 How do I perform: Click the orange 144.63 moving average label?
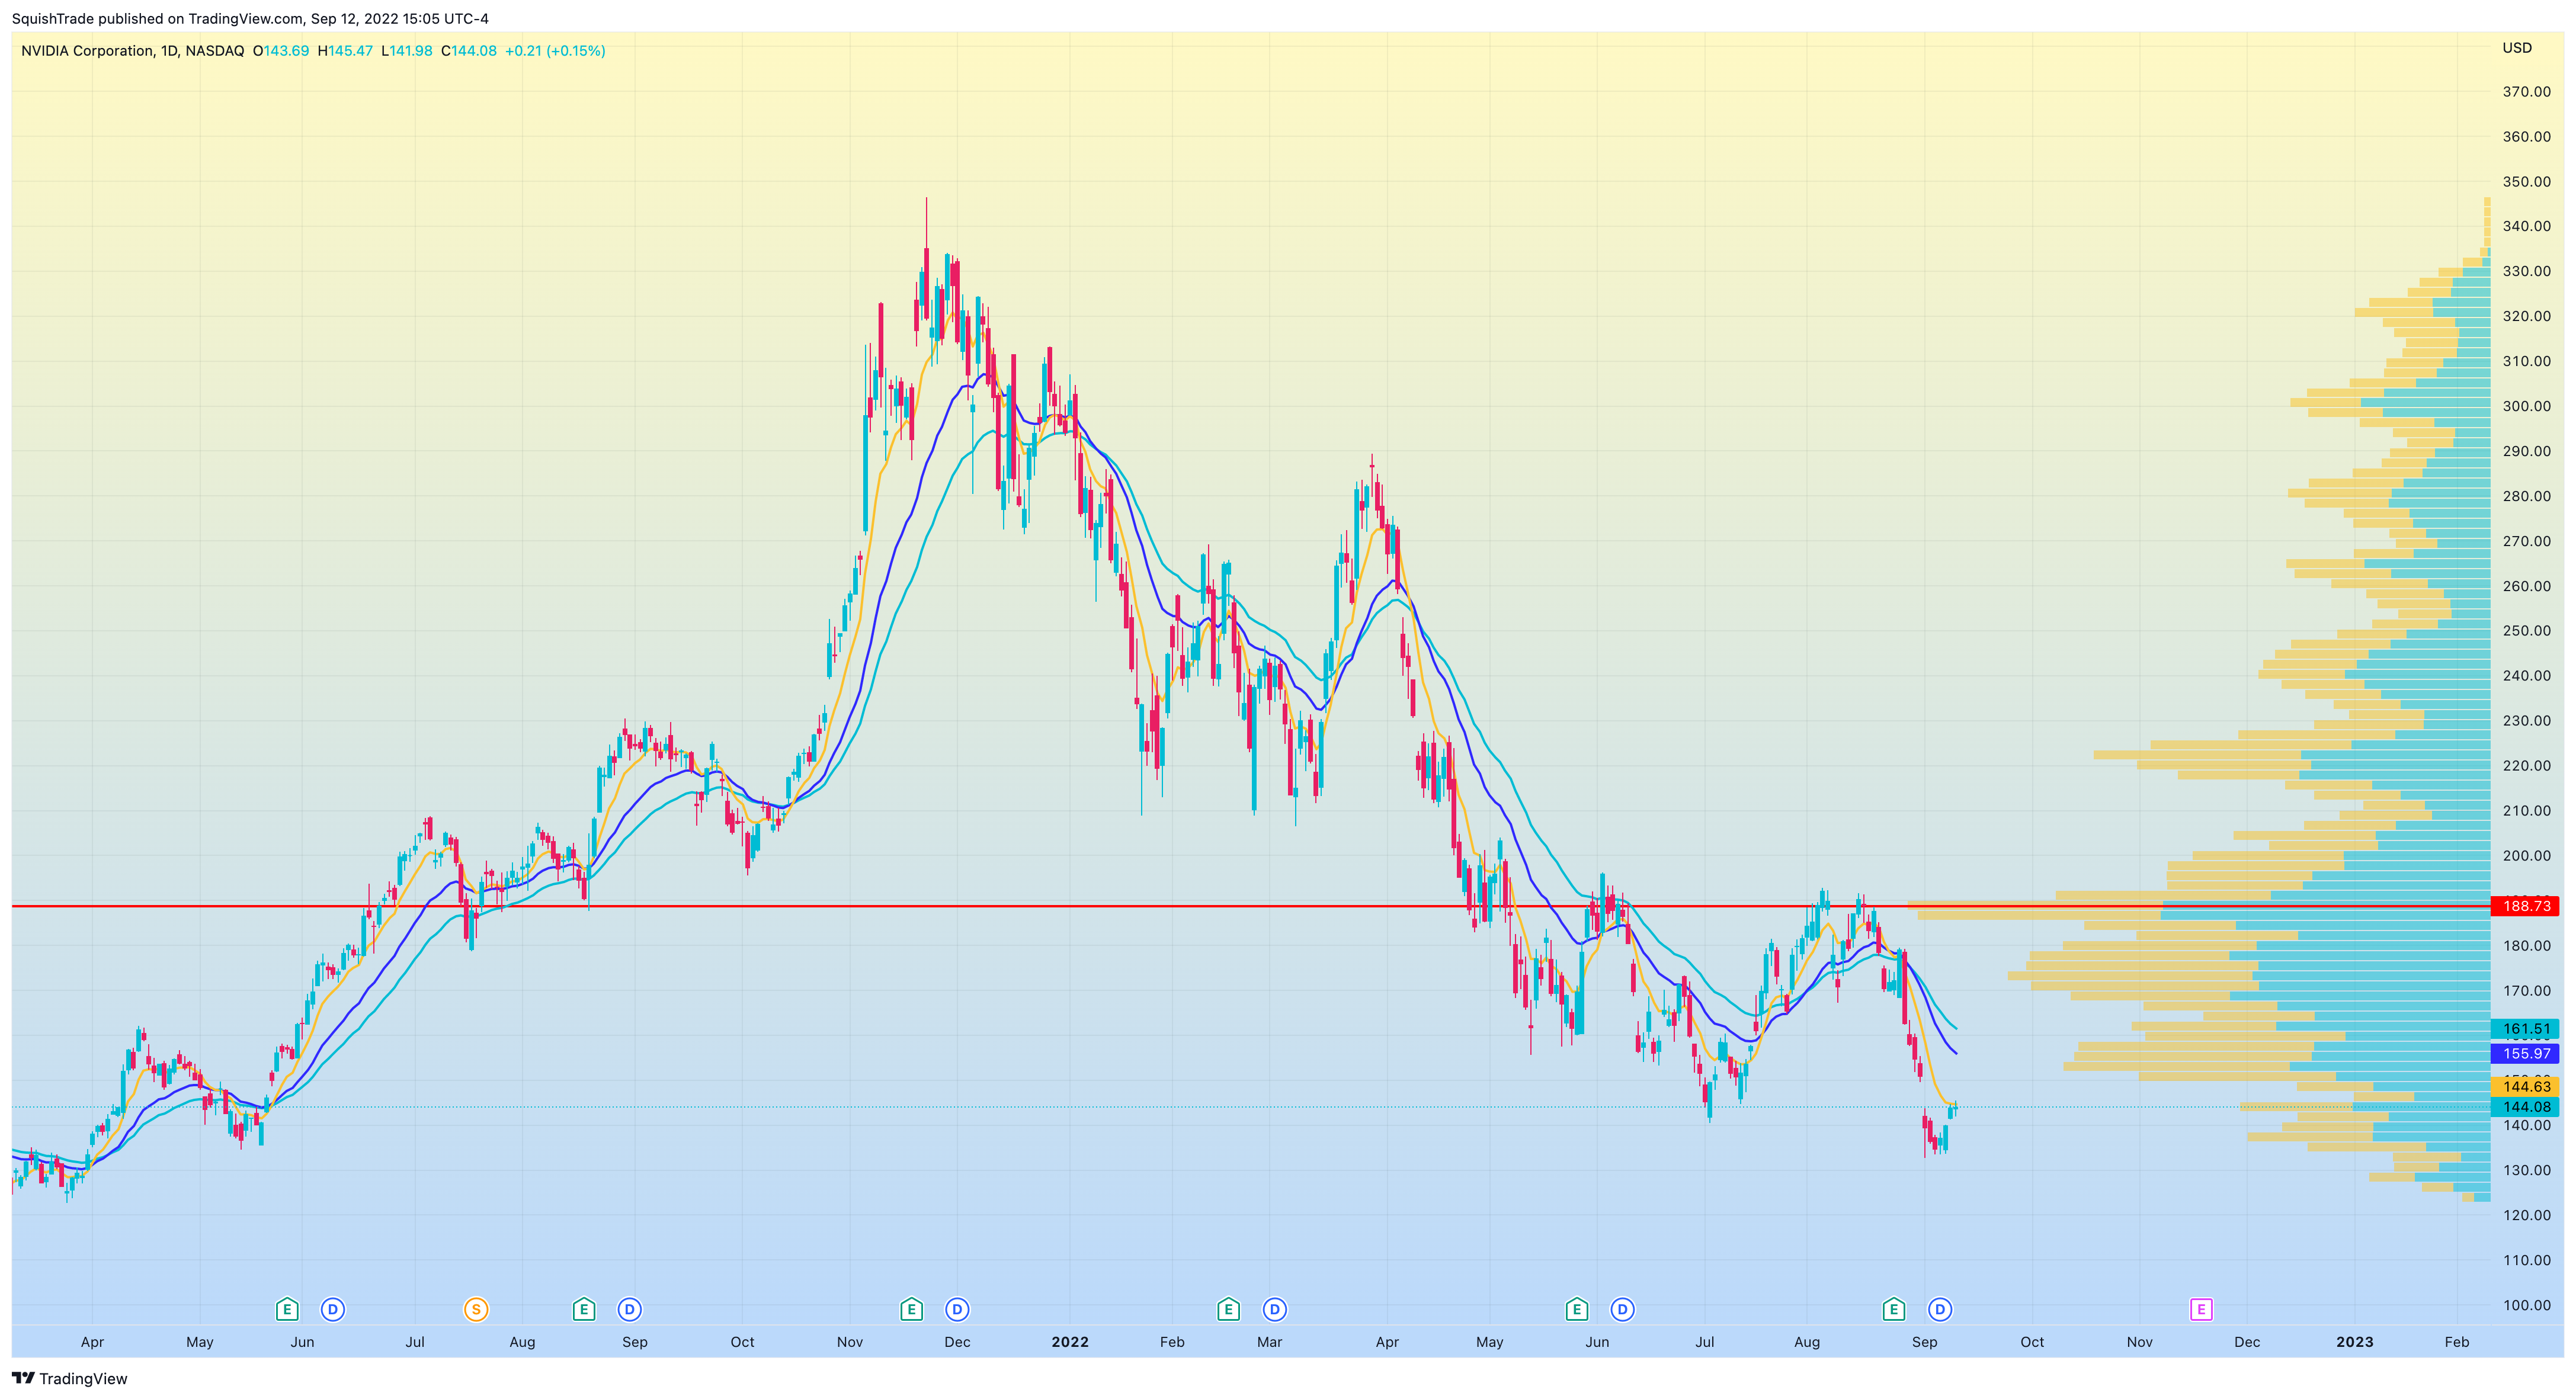pyautogui.click(x=2526, y=1086)
